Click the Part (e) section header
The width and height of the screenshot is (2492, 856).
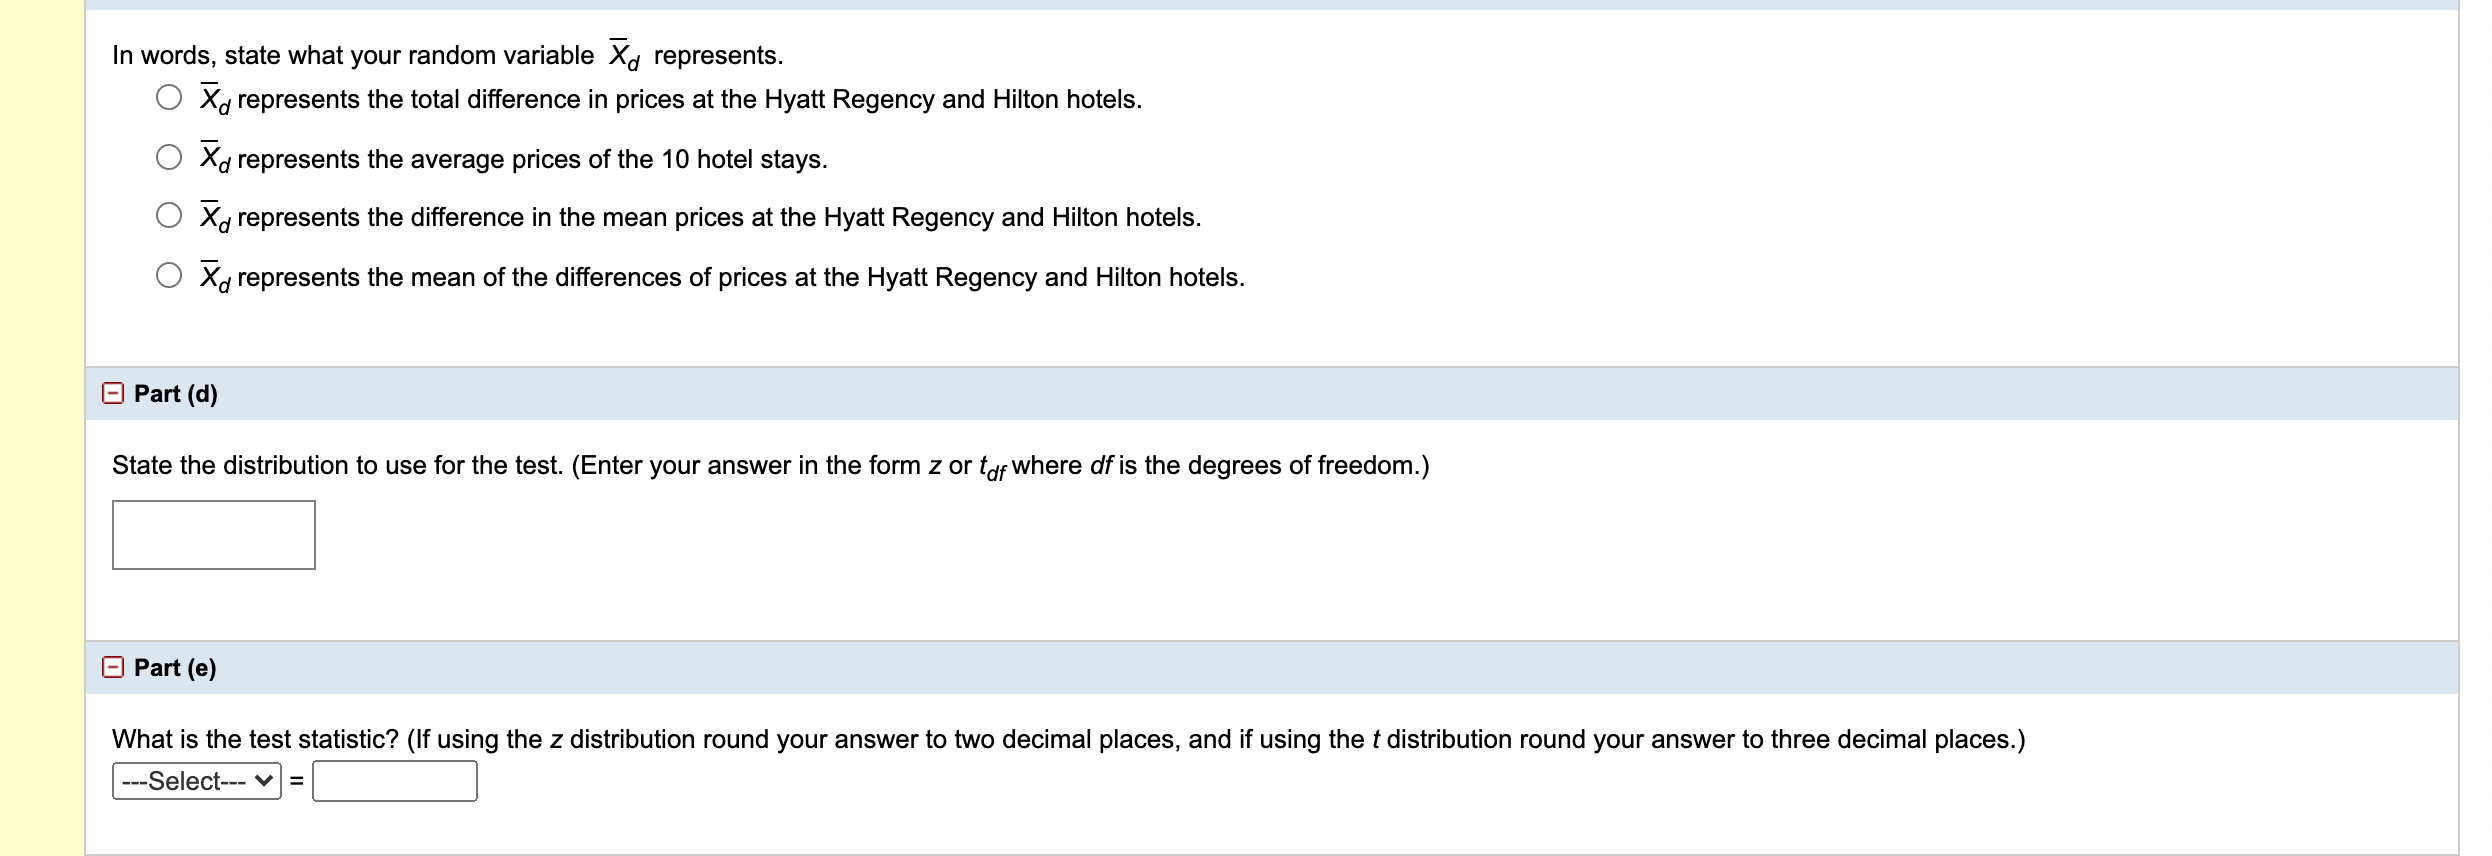click(x=176, y=666)
